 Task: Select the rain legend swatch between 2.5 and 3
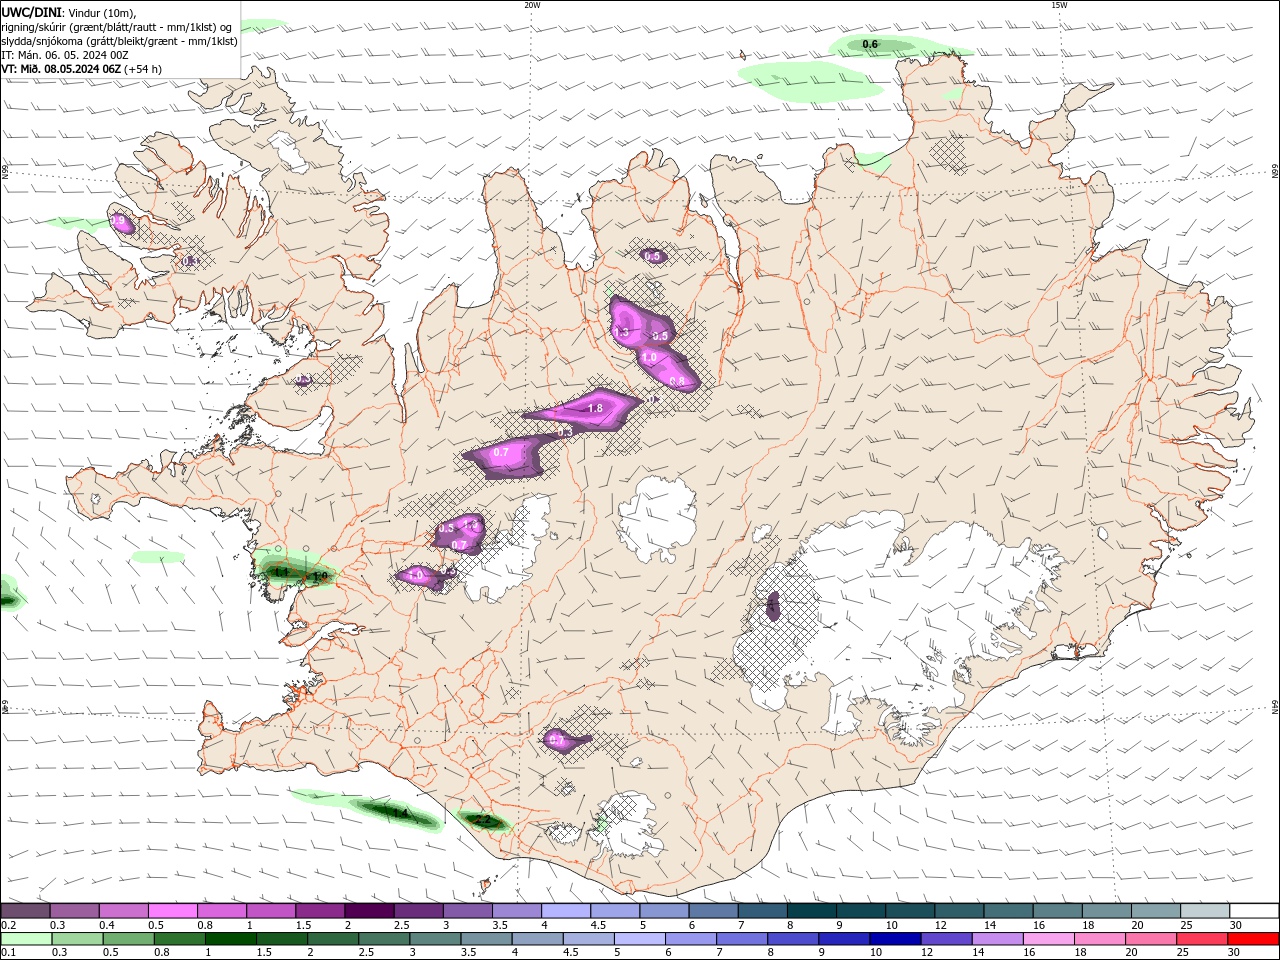click(384, 939)
